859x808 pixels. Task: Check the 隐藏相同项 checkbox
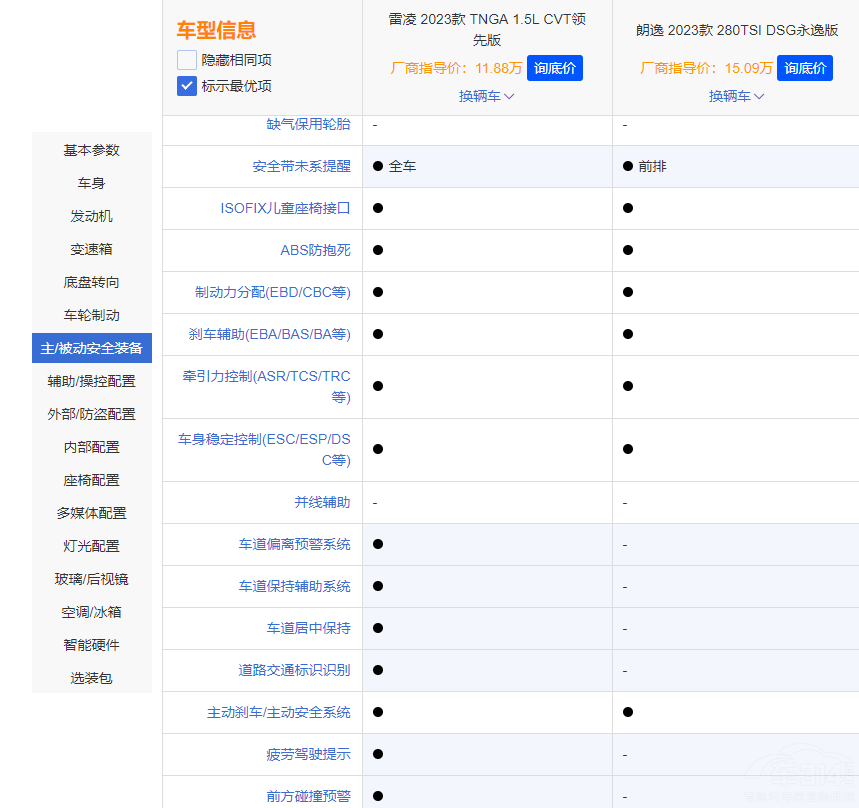pos(187,60)
